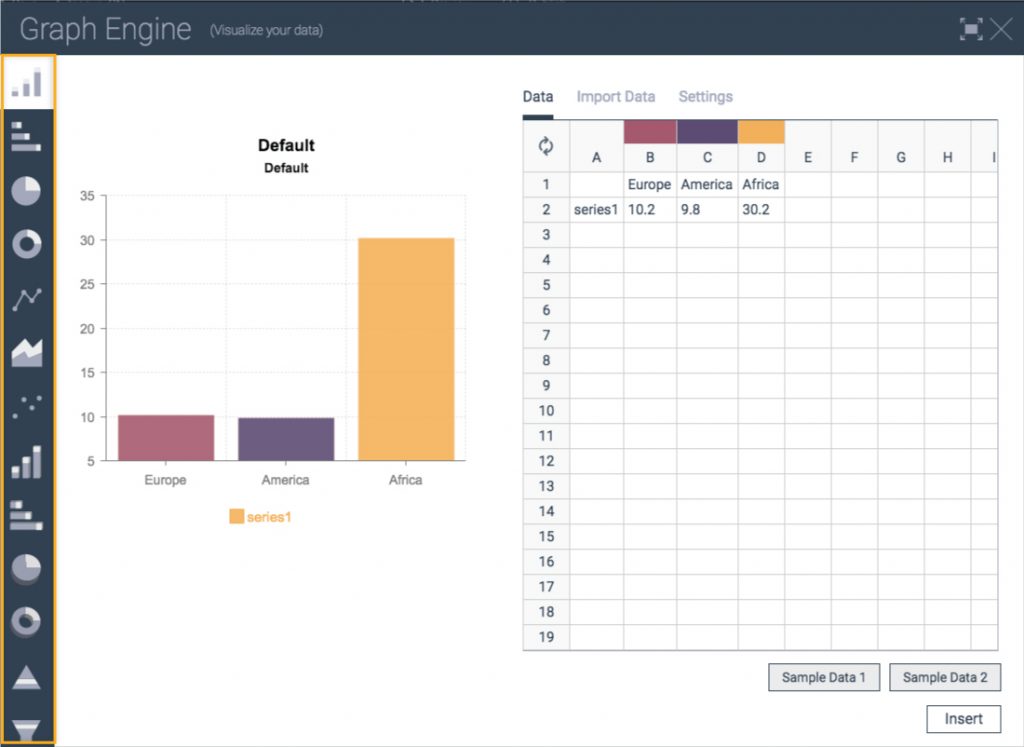Click the refresh icon in the spreadsheet corner

coord(545,144)
